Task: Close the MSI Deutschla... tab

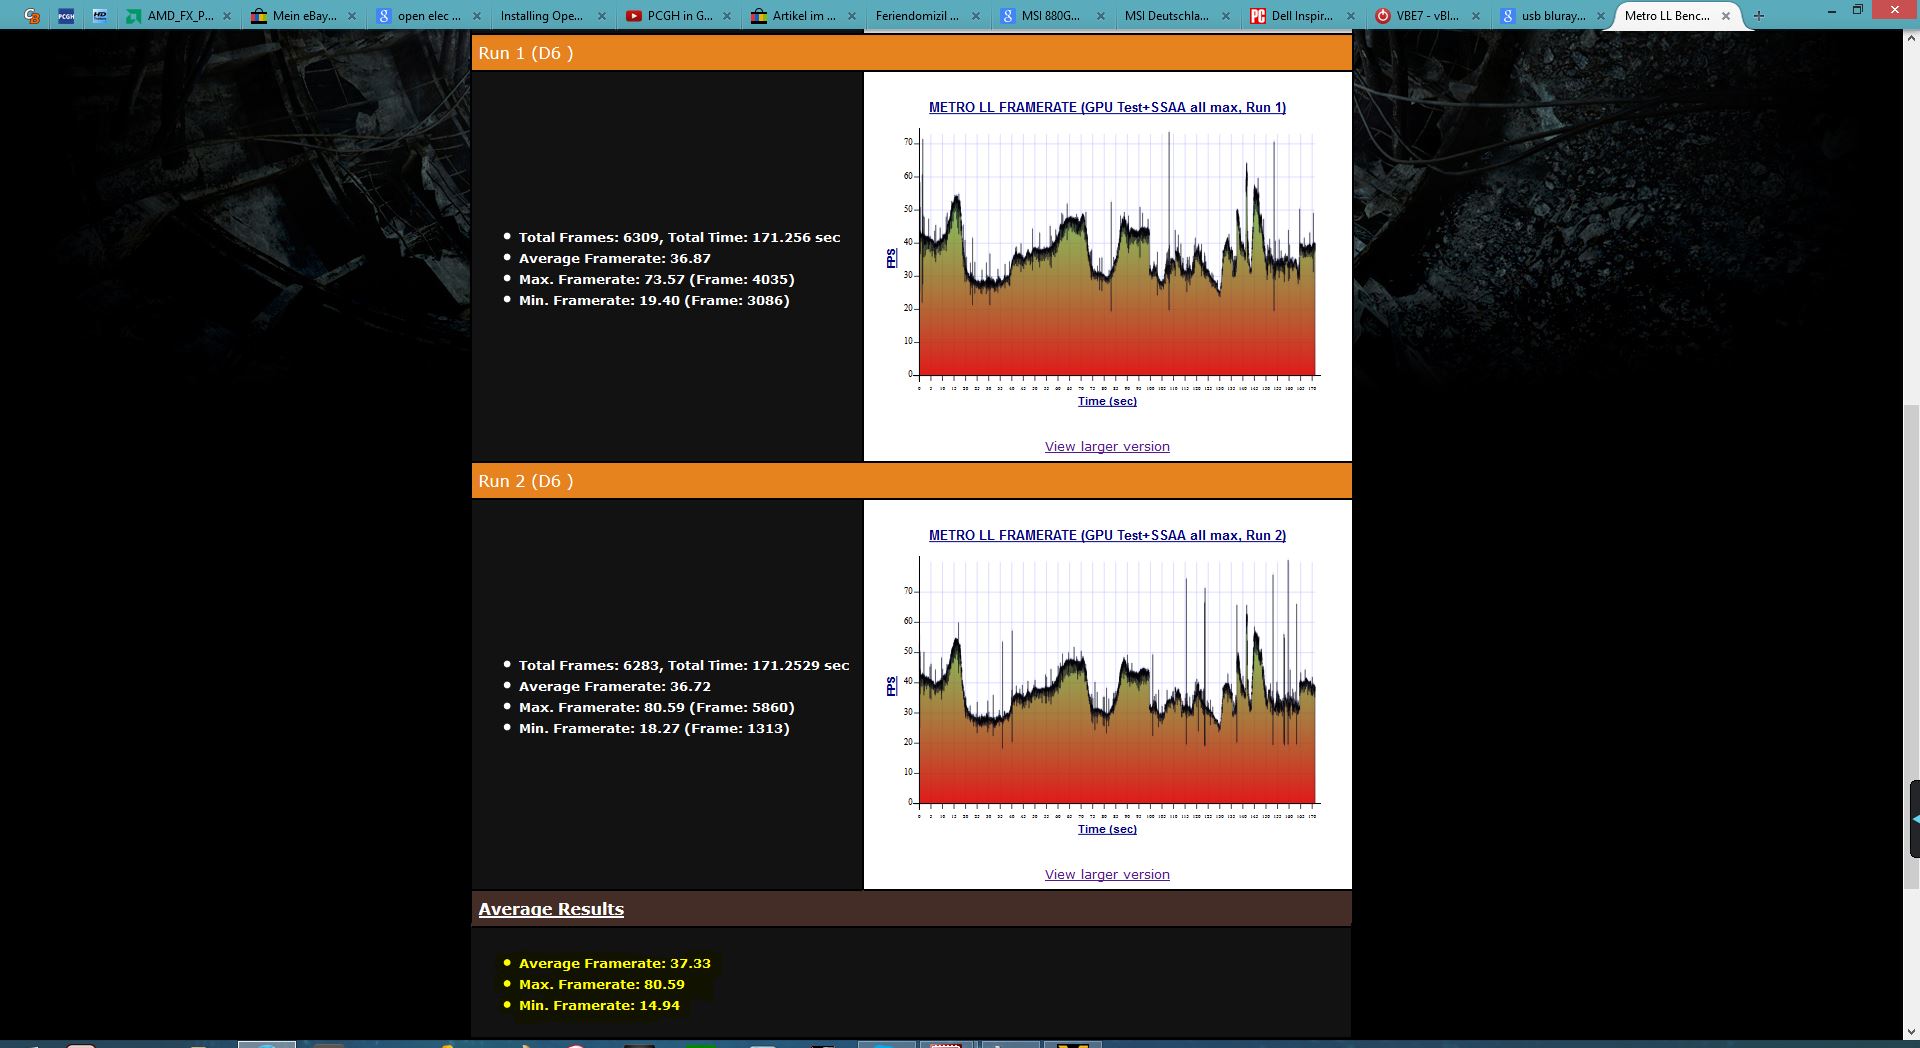Action: click(x=1226, y=16)
